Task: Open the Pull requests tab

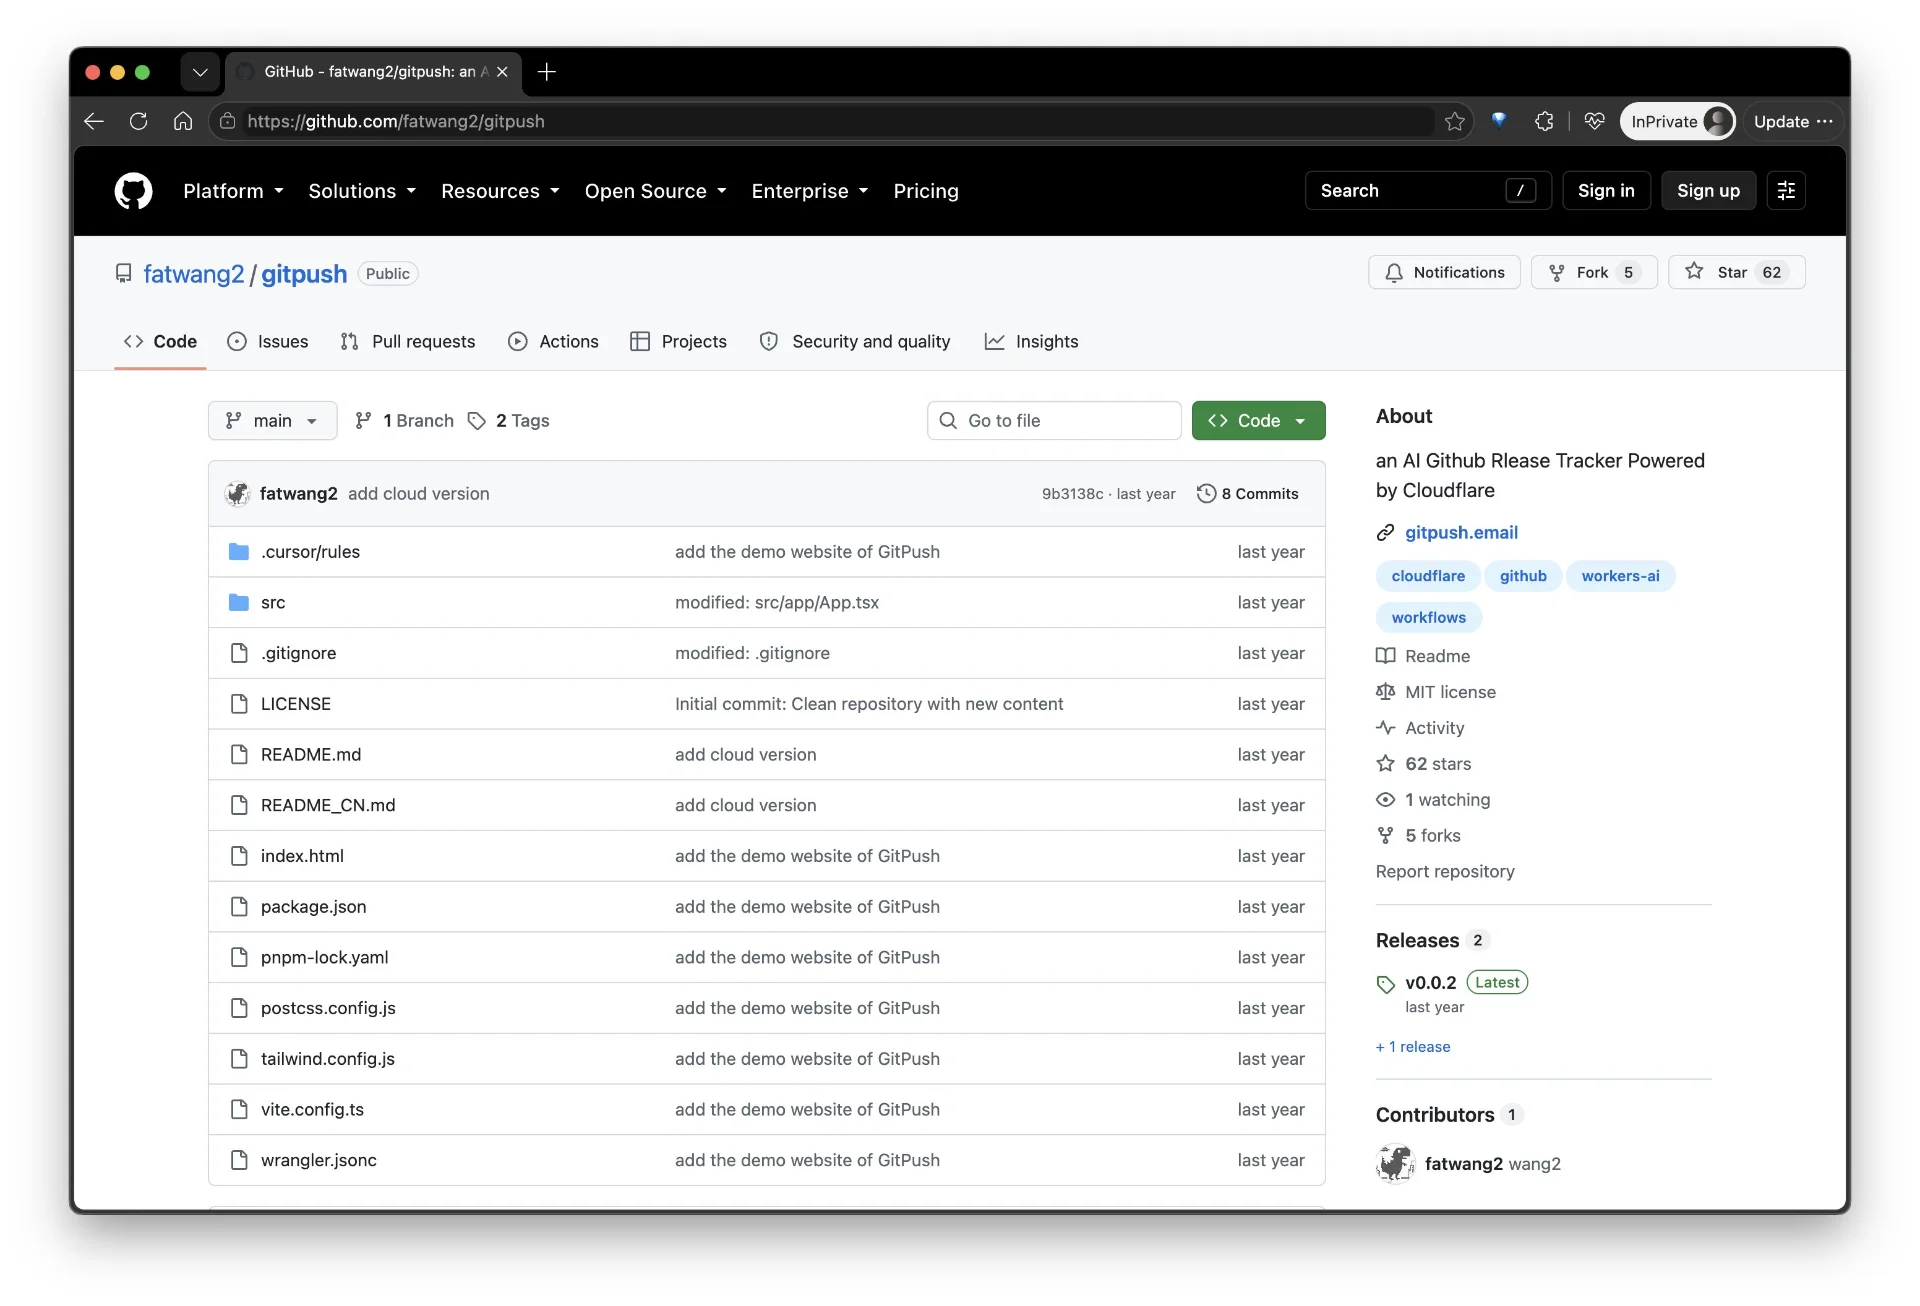Action: 408,342
